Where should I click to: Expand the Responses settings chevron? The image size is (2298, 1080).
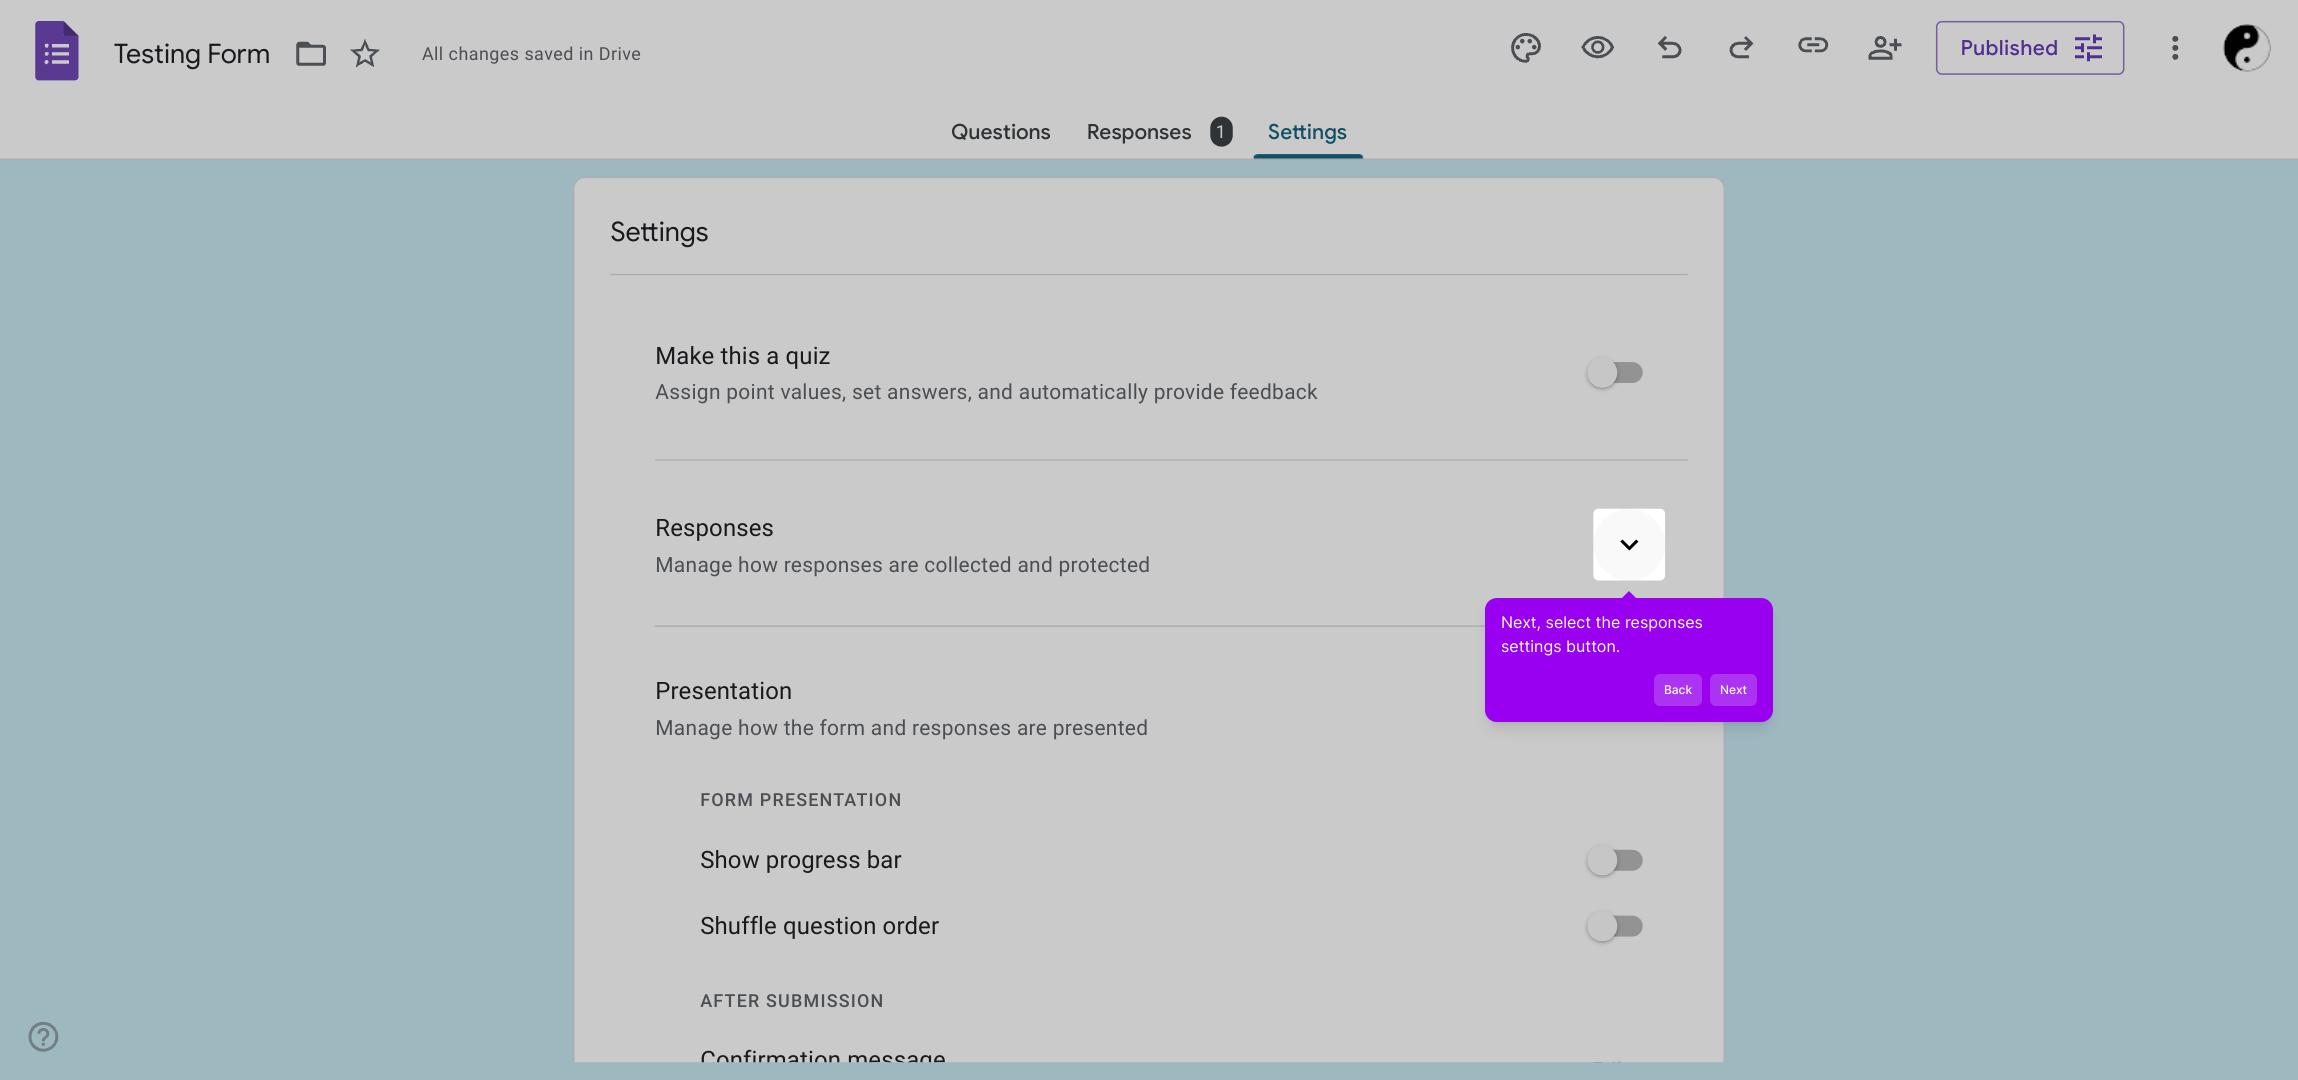click(x=1628, y=545)
